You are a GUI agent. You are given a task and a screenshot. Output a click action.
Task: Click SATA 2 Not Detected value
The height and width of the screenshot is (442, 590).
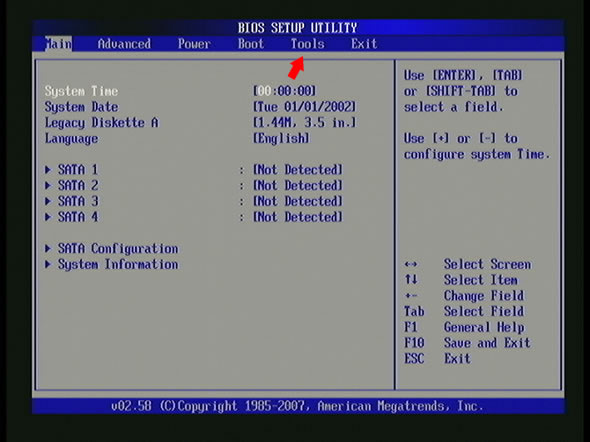(298, 185)
